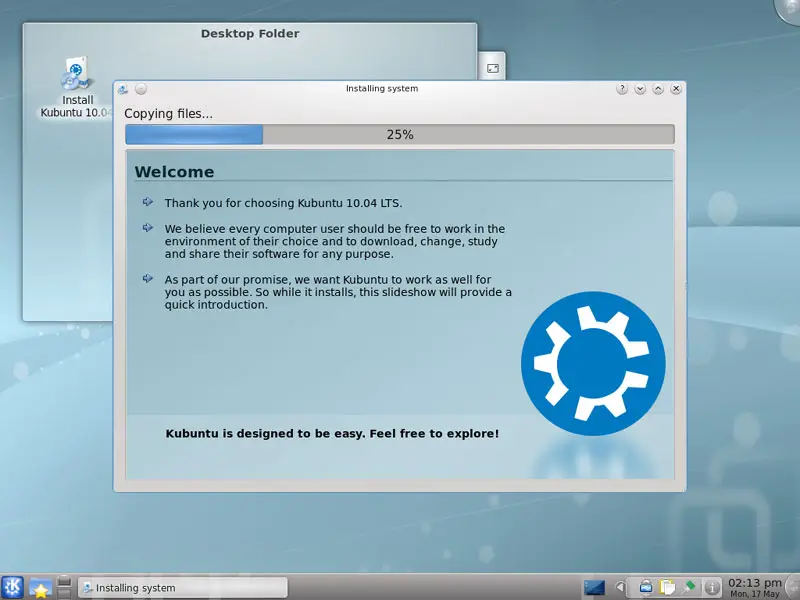Viewport: 800px width, 600px height.
Task: Open the network manager tray icon
Action: click(x=689, y=587)
